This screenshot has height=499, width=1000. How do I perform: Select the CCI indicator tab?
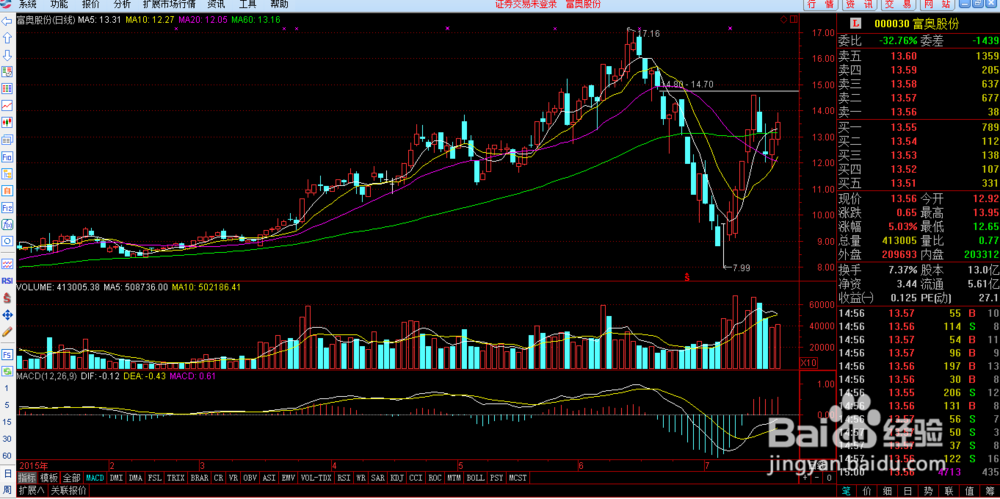coord(418,477)
